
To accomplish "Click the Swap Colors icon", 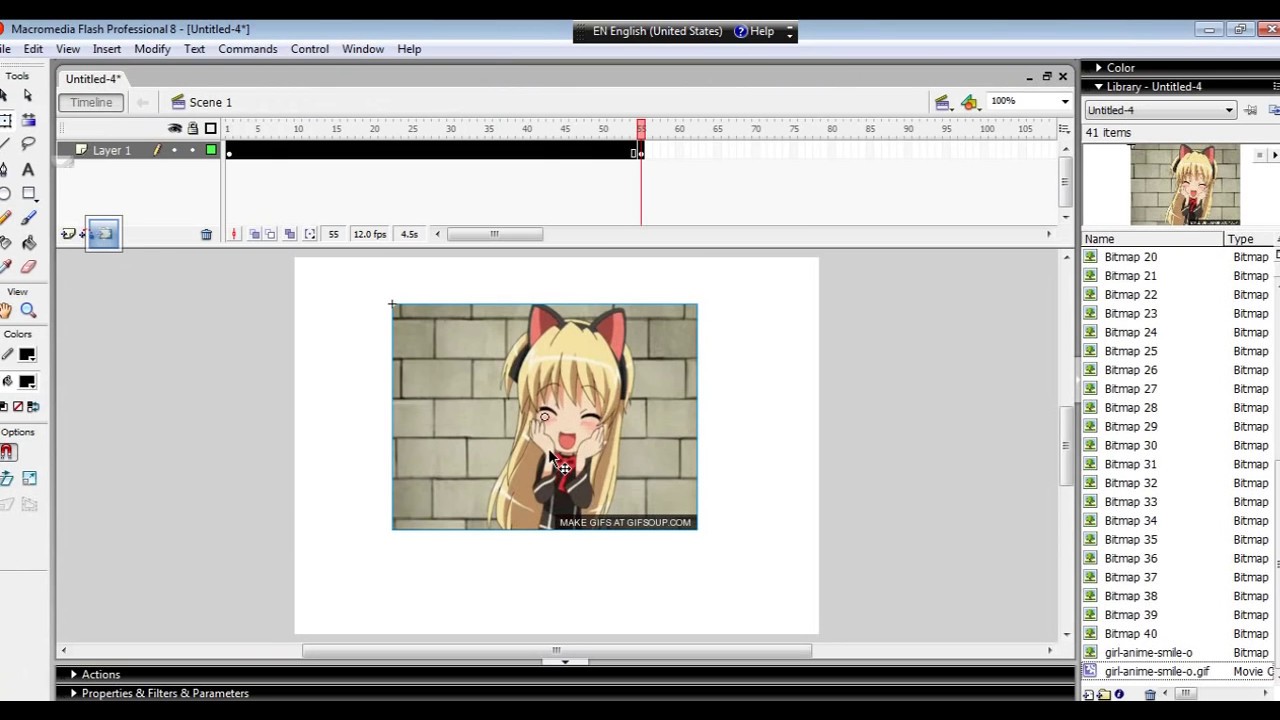I will pos(33,407).
